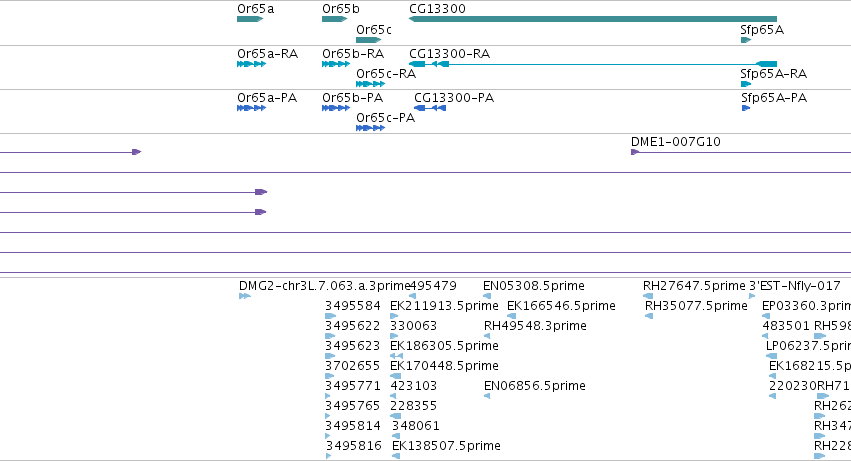Screen dimensions: 851x461
Task: Select the Or65c gene arrow
Action: tap(369, 40)
